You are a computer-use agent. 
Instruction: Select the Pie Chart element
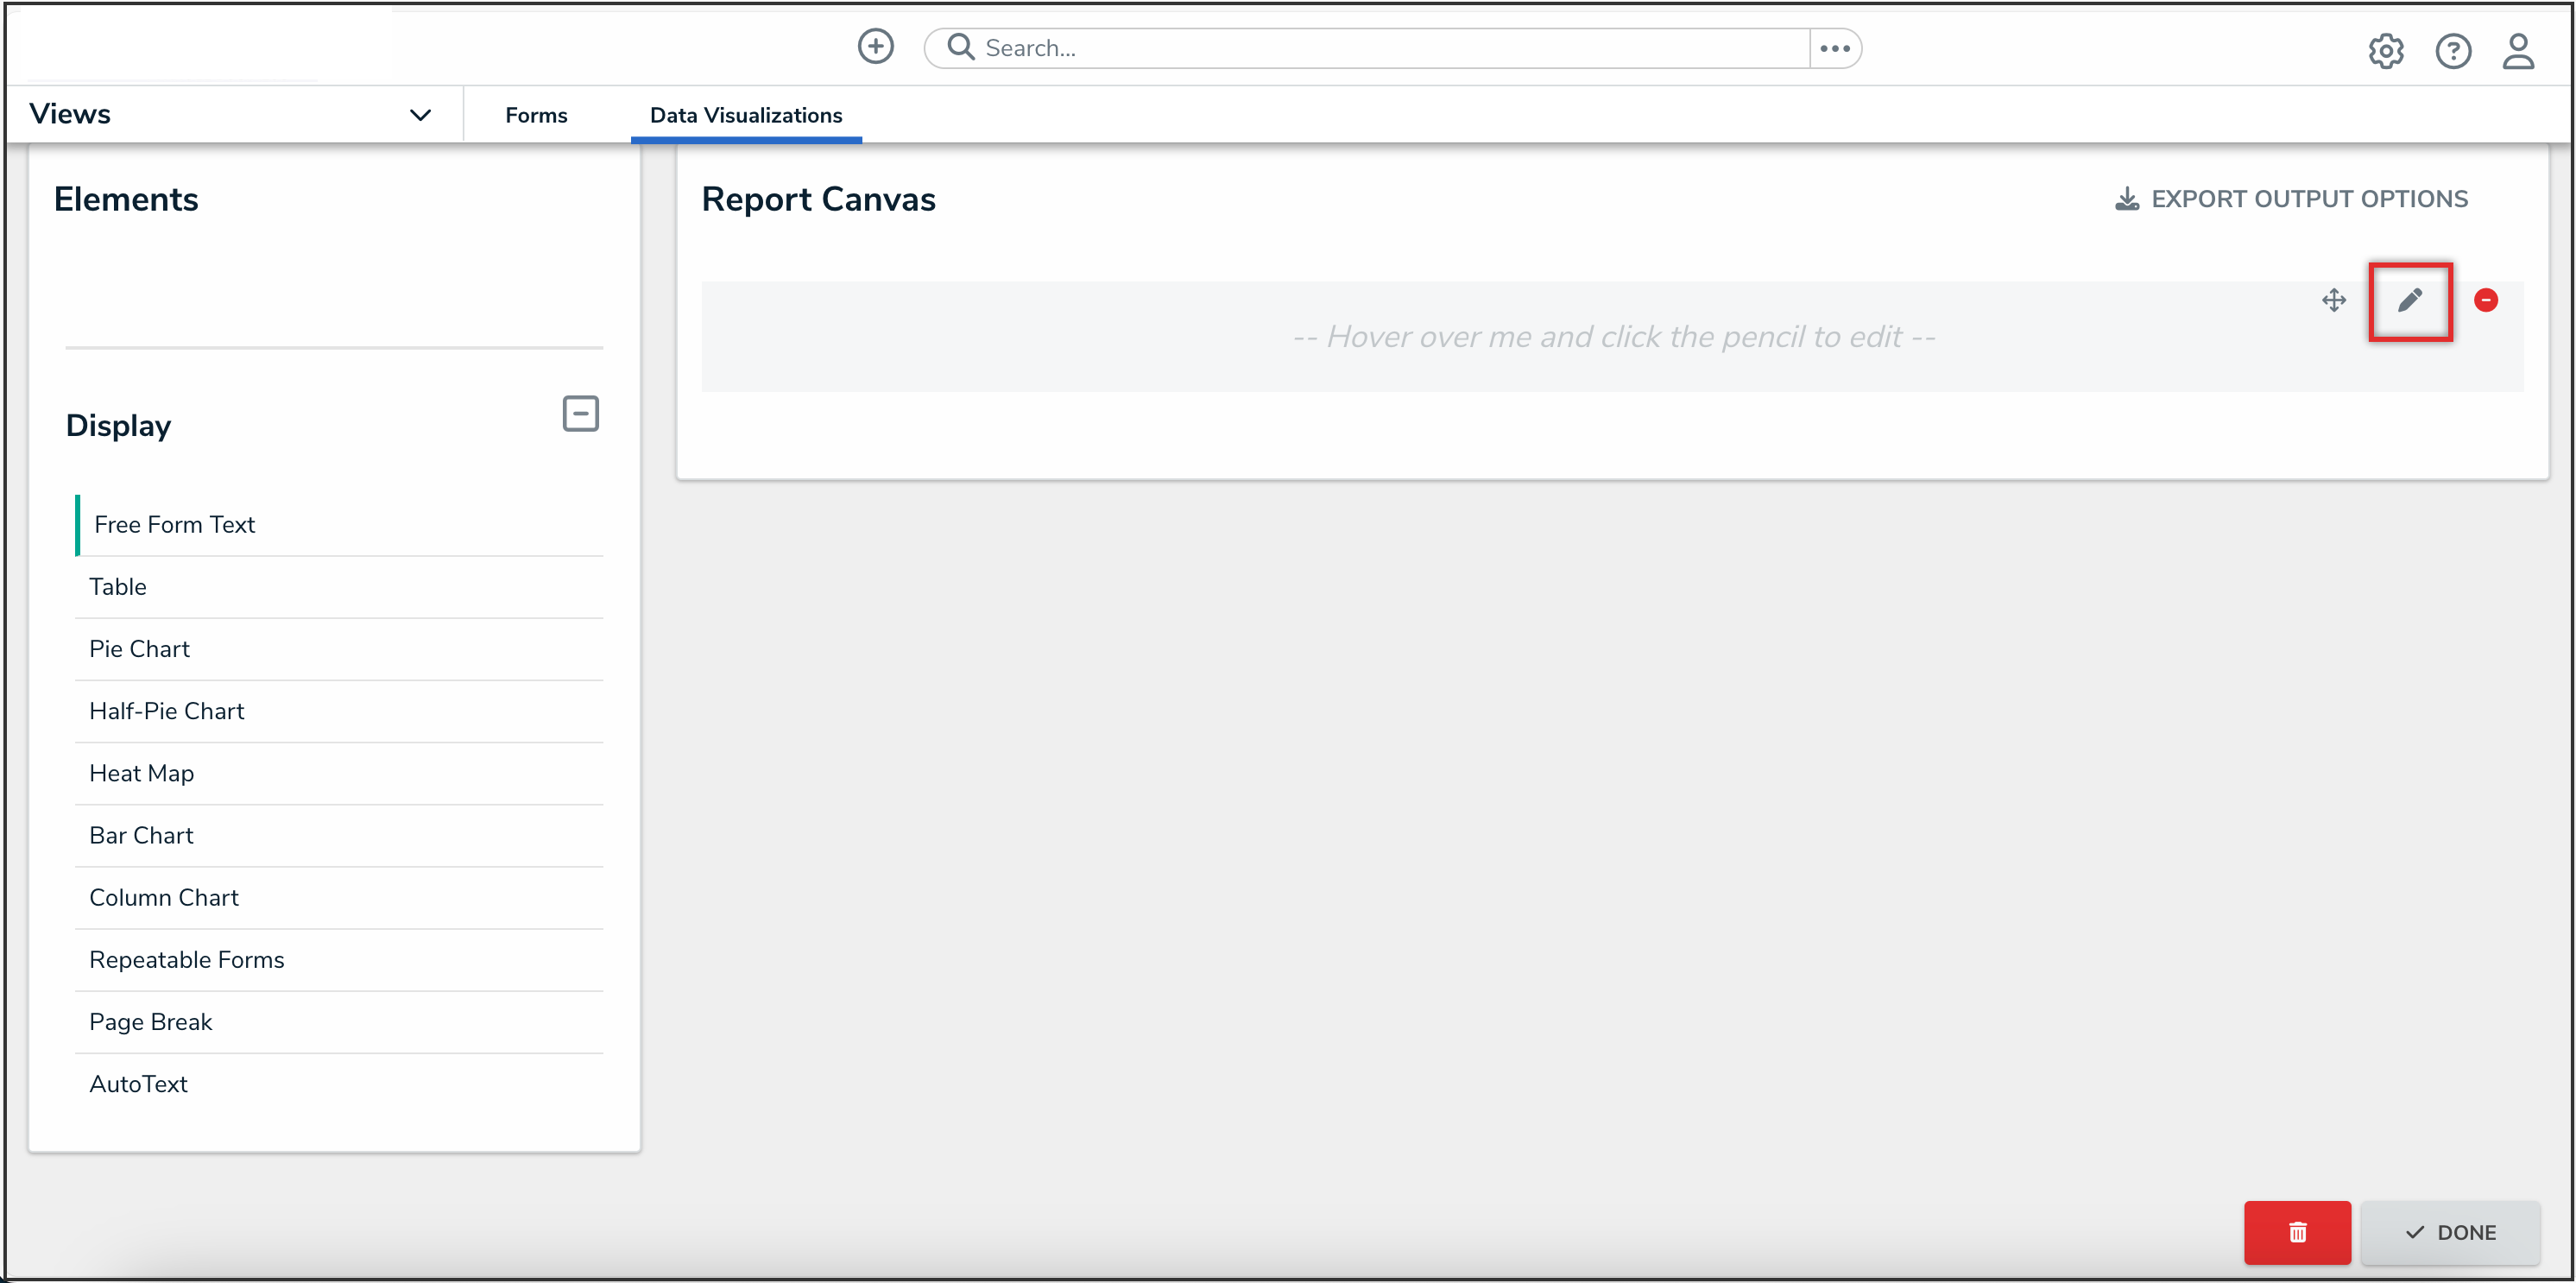(139, 649)
